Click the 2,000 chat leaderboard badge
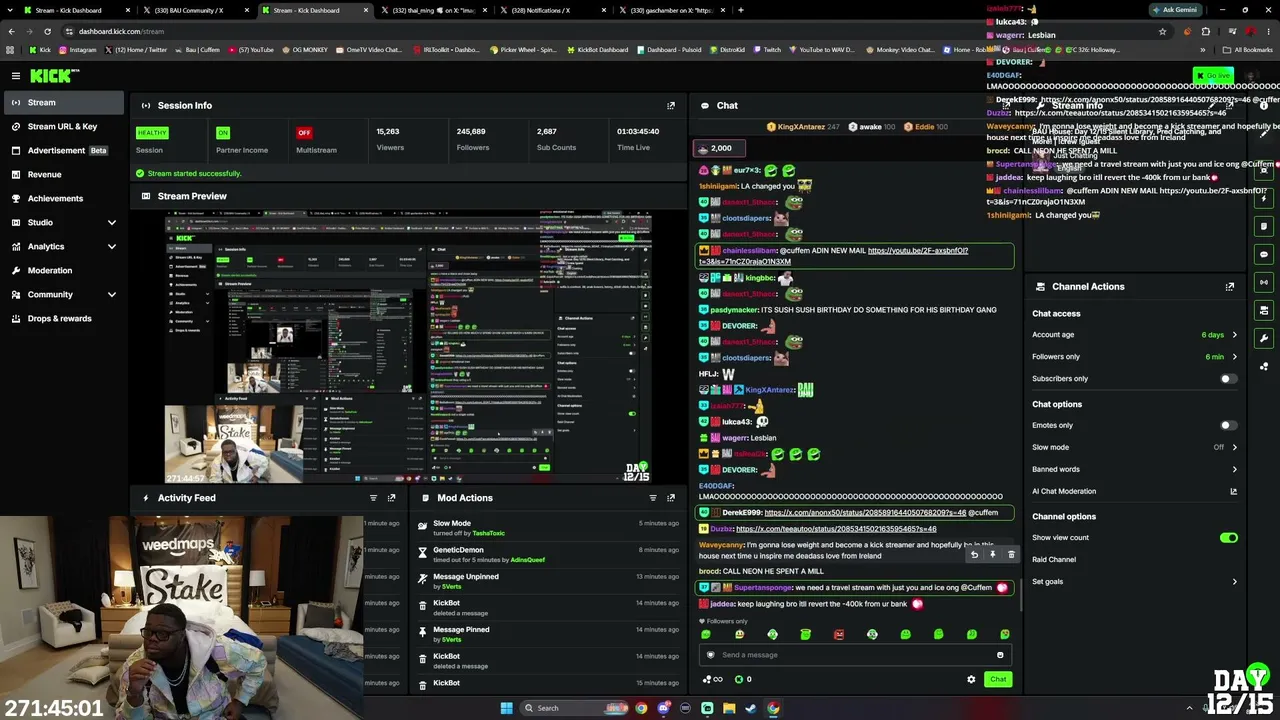Image resolution: width=1280 pixels, height=720 pixels. pos(718,148)
